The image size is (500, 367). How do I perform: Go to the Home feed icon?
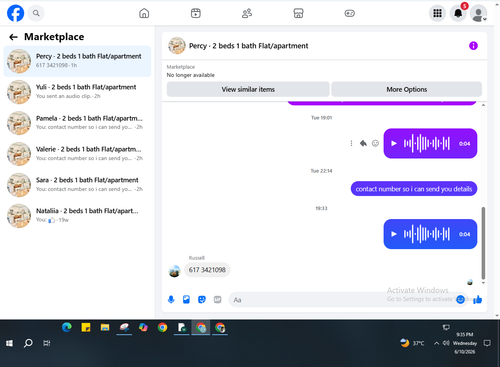(x=144, y=13)
